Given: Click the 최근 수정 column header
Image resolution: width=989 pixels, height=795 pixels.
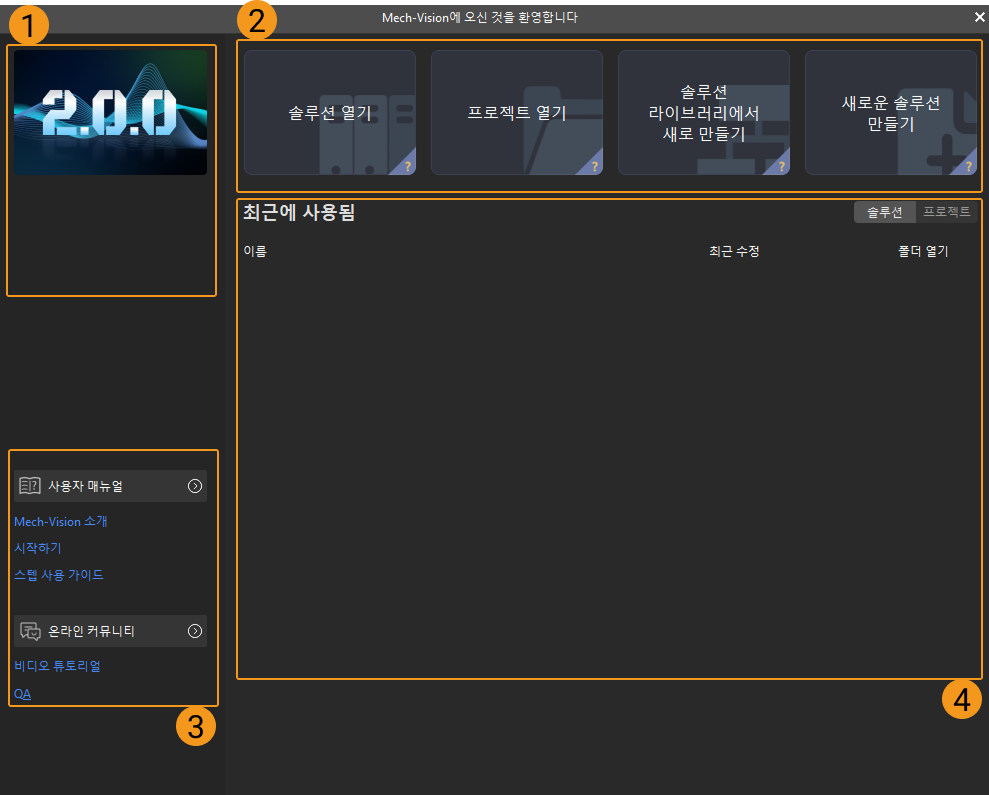Looking at the screenshot, I should tap(734, 251).
